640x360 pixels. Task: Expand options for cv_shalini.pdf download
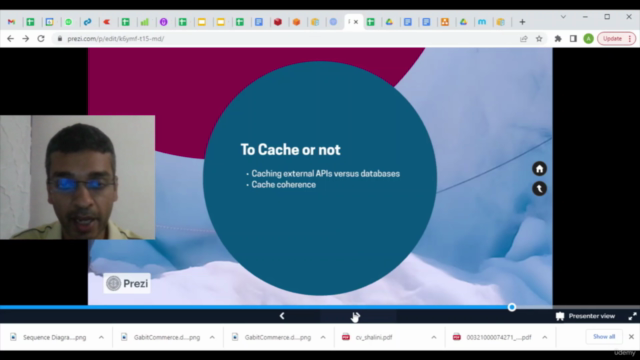click(x=433, y=337)
